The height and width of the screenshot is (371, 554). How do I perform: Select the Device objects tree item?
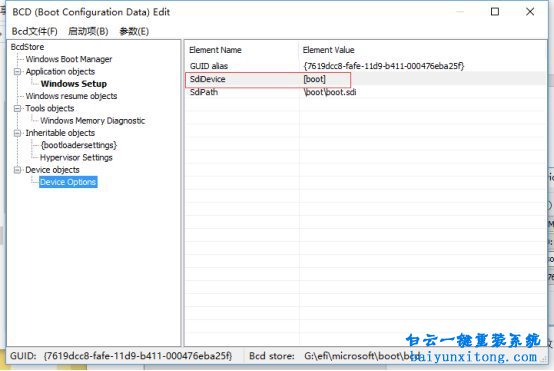[52, 170]
